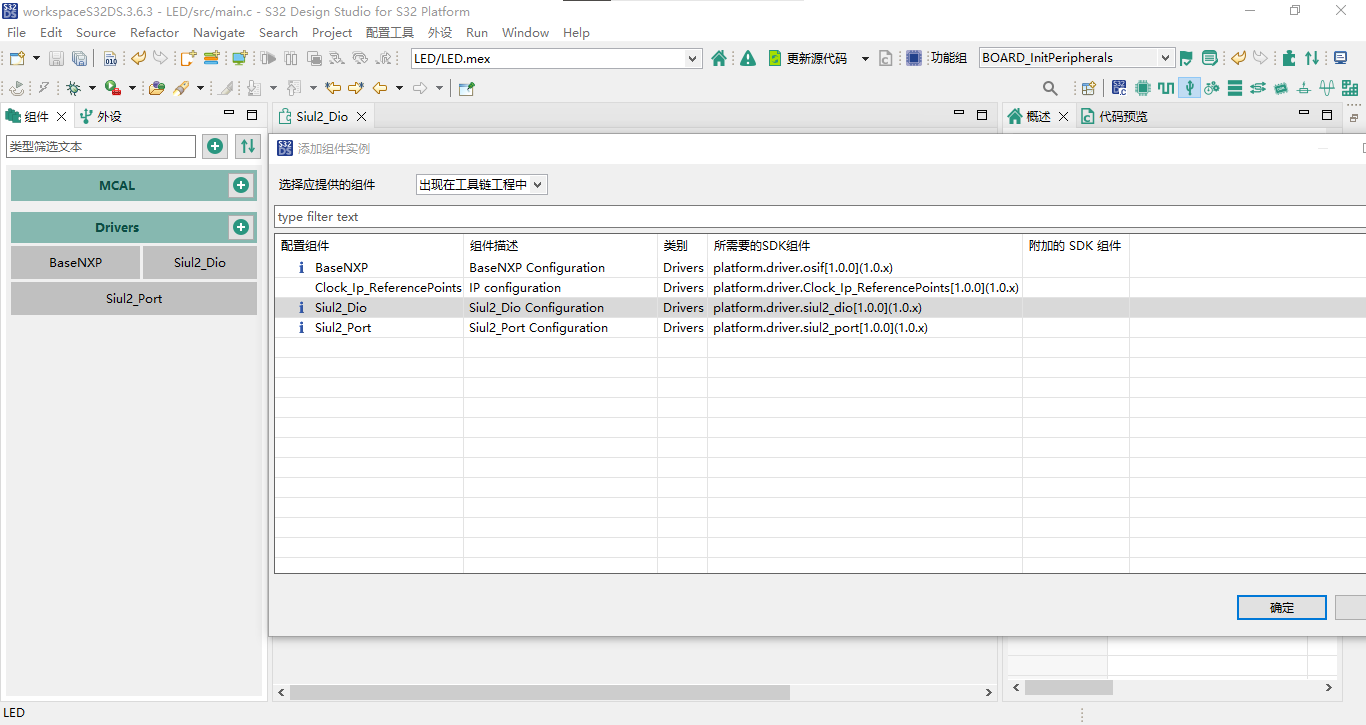The width and height of the screenshot is (1366, 725).
Task: Close the Siul2_Dio editor tab
Action: click(362, 117)
